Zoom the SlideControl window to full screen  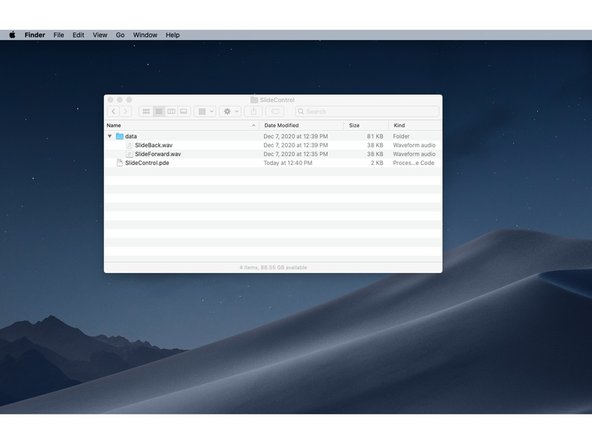(x=129, y=100)
